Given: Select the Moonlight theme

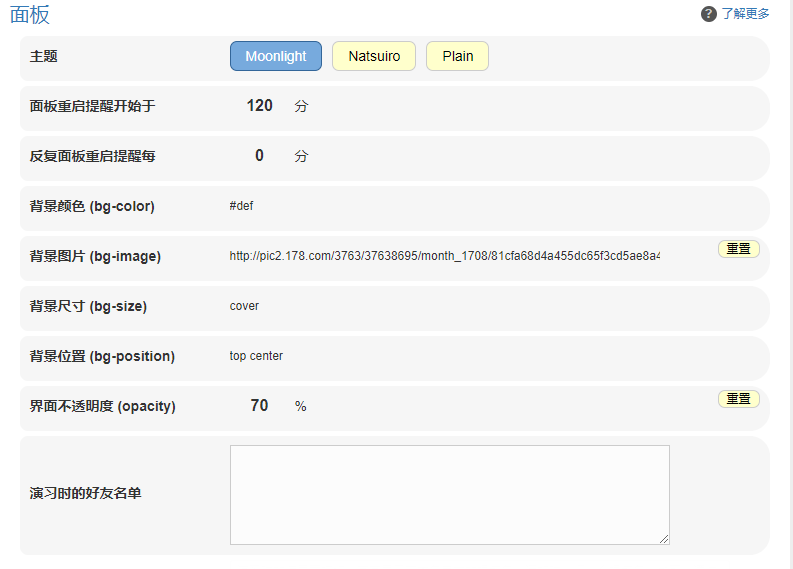Looking at the screenshot, I should 276,56.
